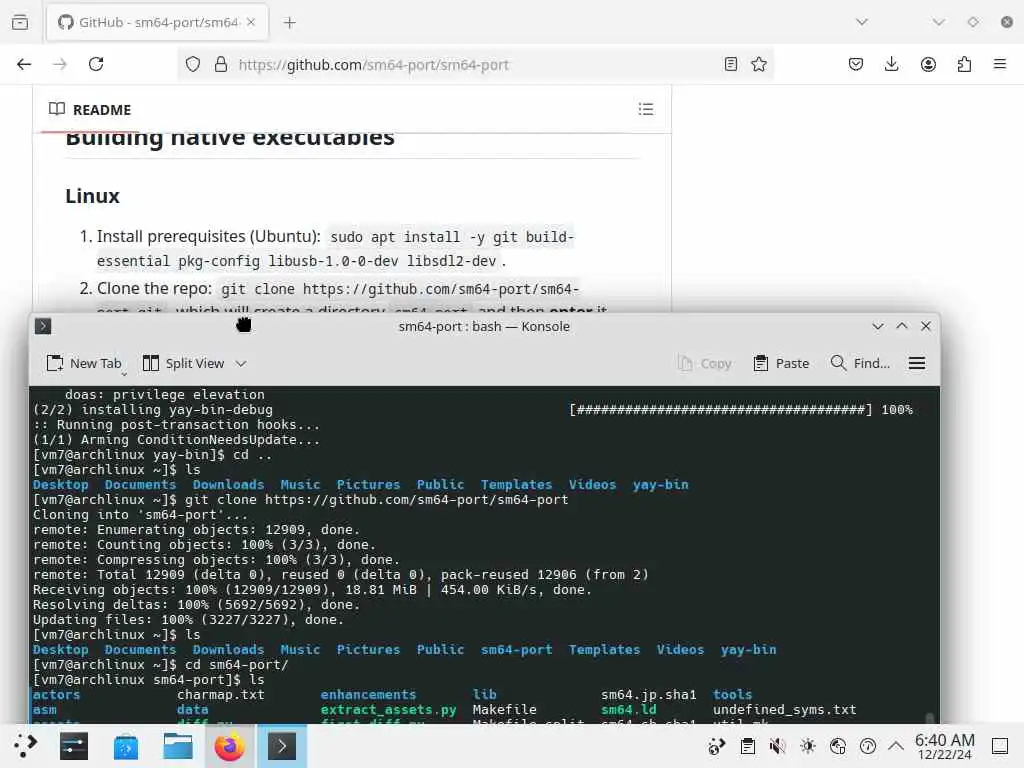Click undefined_syms.txt in terminal listing

click(x=784, y=709)
